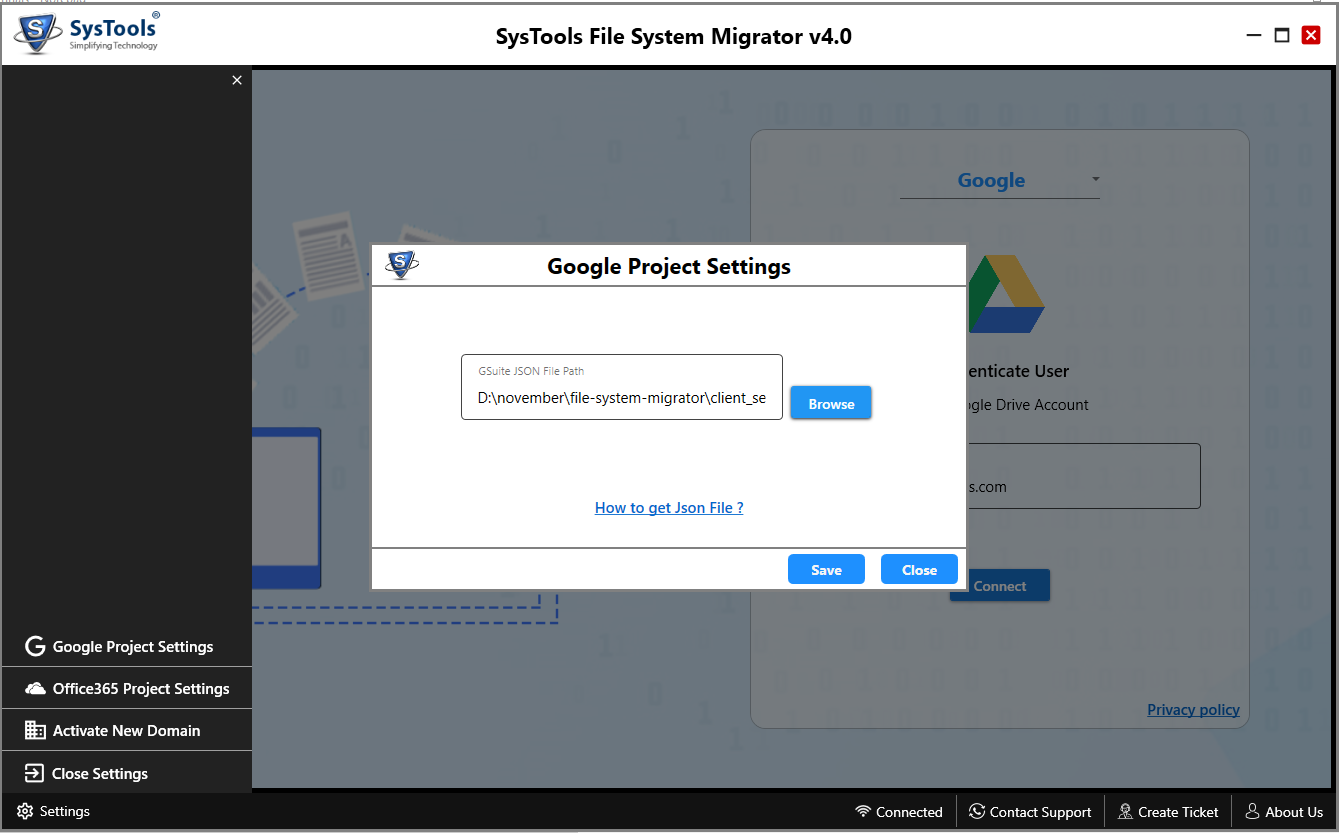Click the About Us person icon
This screenshot has width=1339, height=833.
click(1252, 811)
